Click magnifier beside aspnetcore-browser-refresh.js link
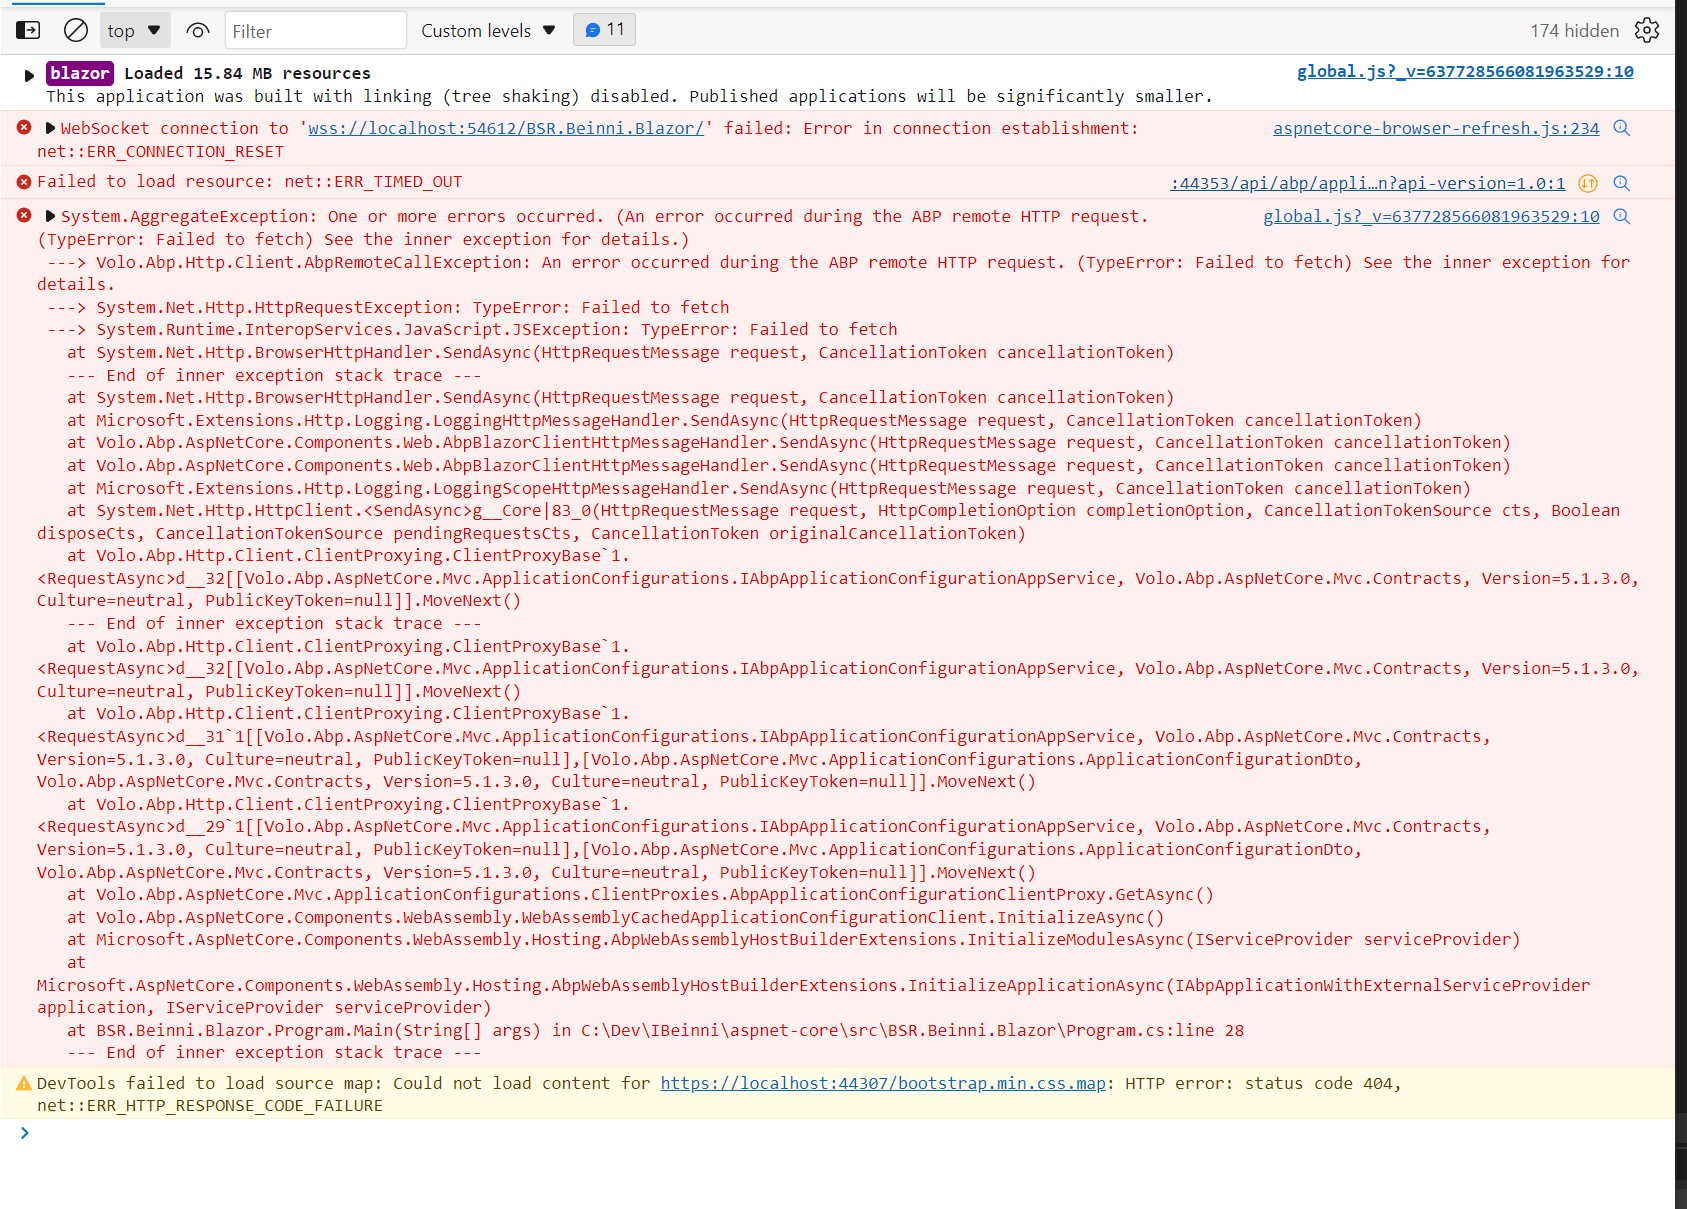Screen dimensions: 1687x1209 click(1621, 128)
